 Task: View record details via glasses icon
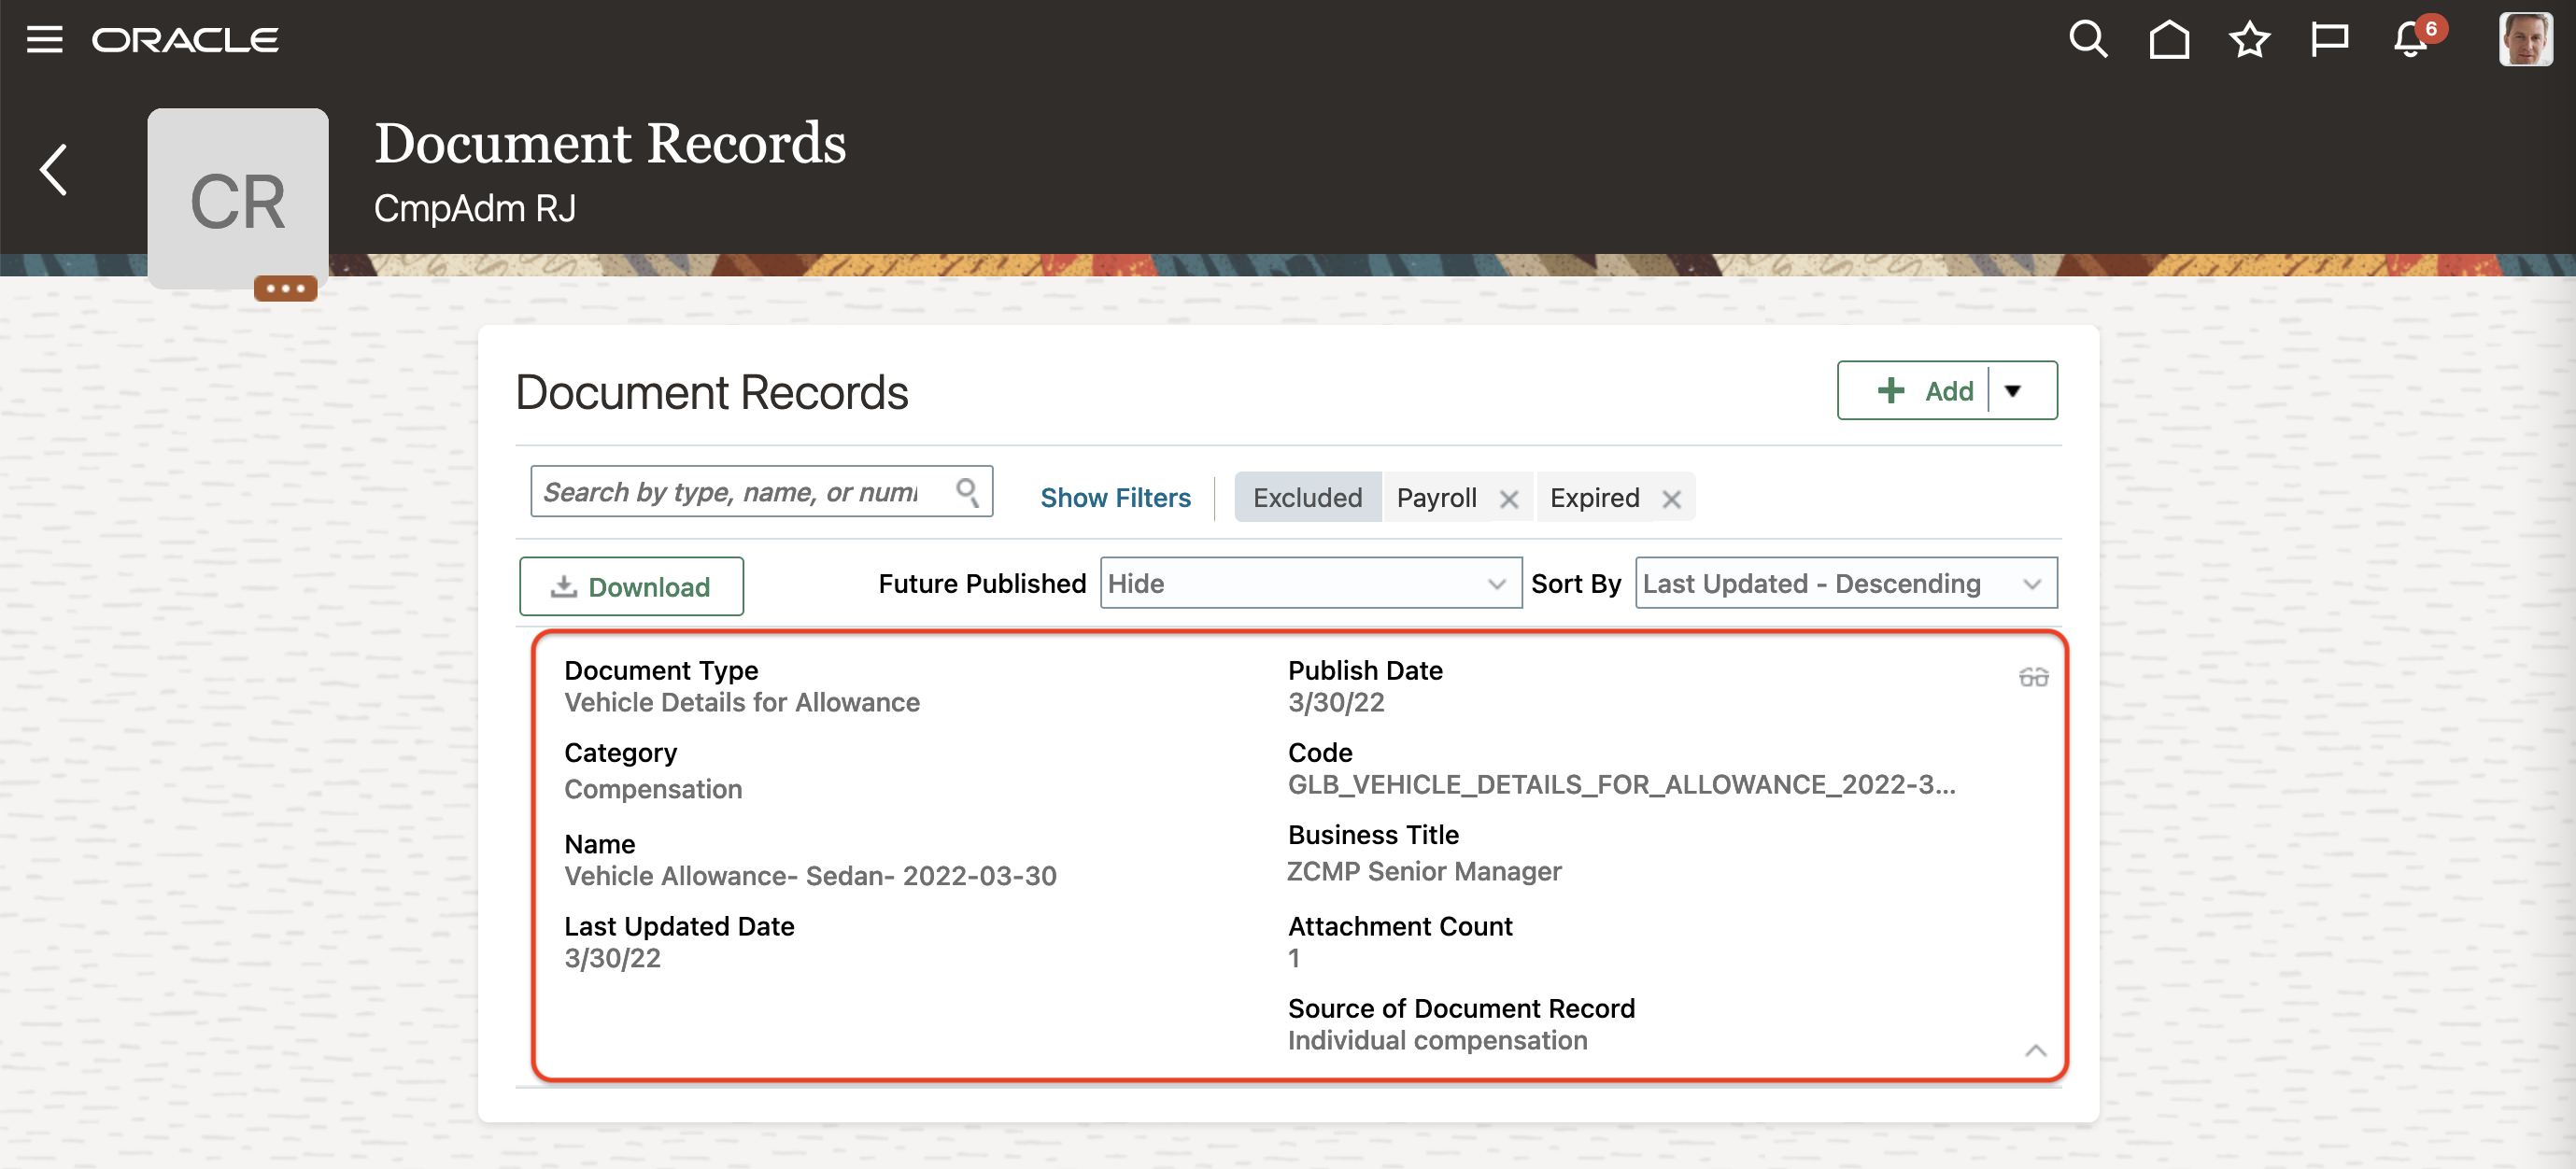(2033, 677)
